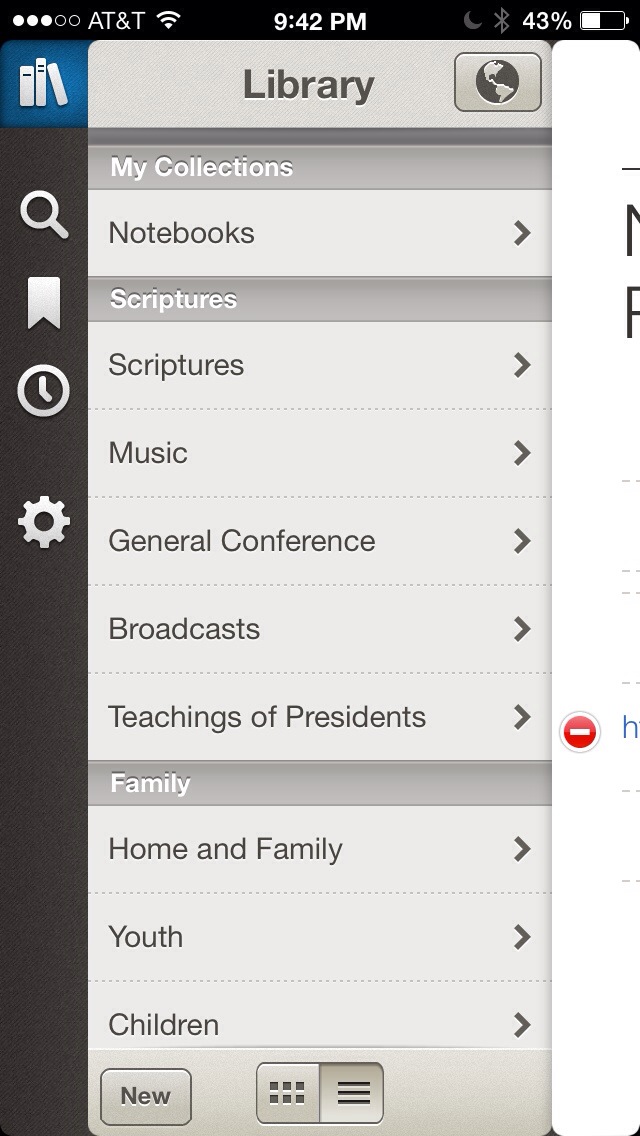The height and width of the screenshot is (1136, 640).
Task: Expand the Teachings of Presidents chevron
Action: [522, 717]
